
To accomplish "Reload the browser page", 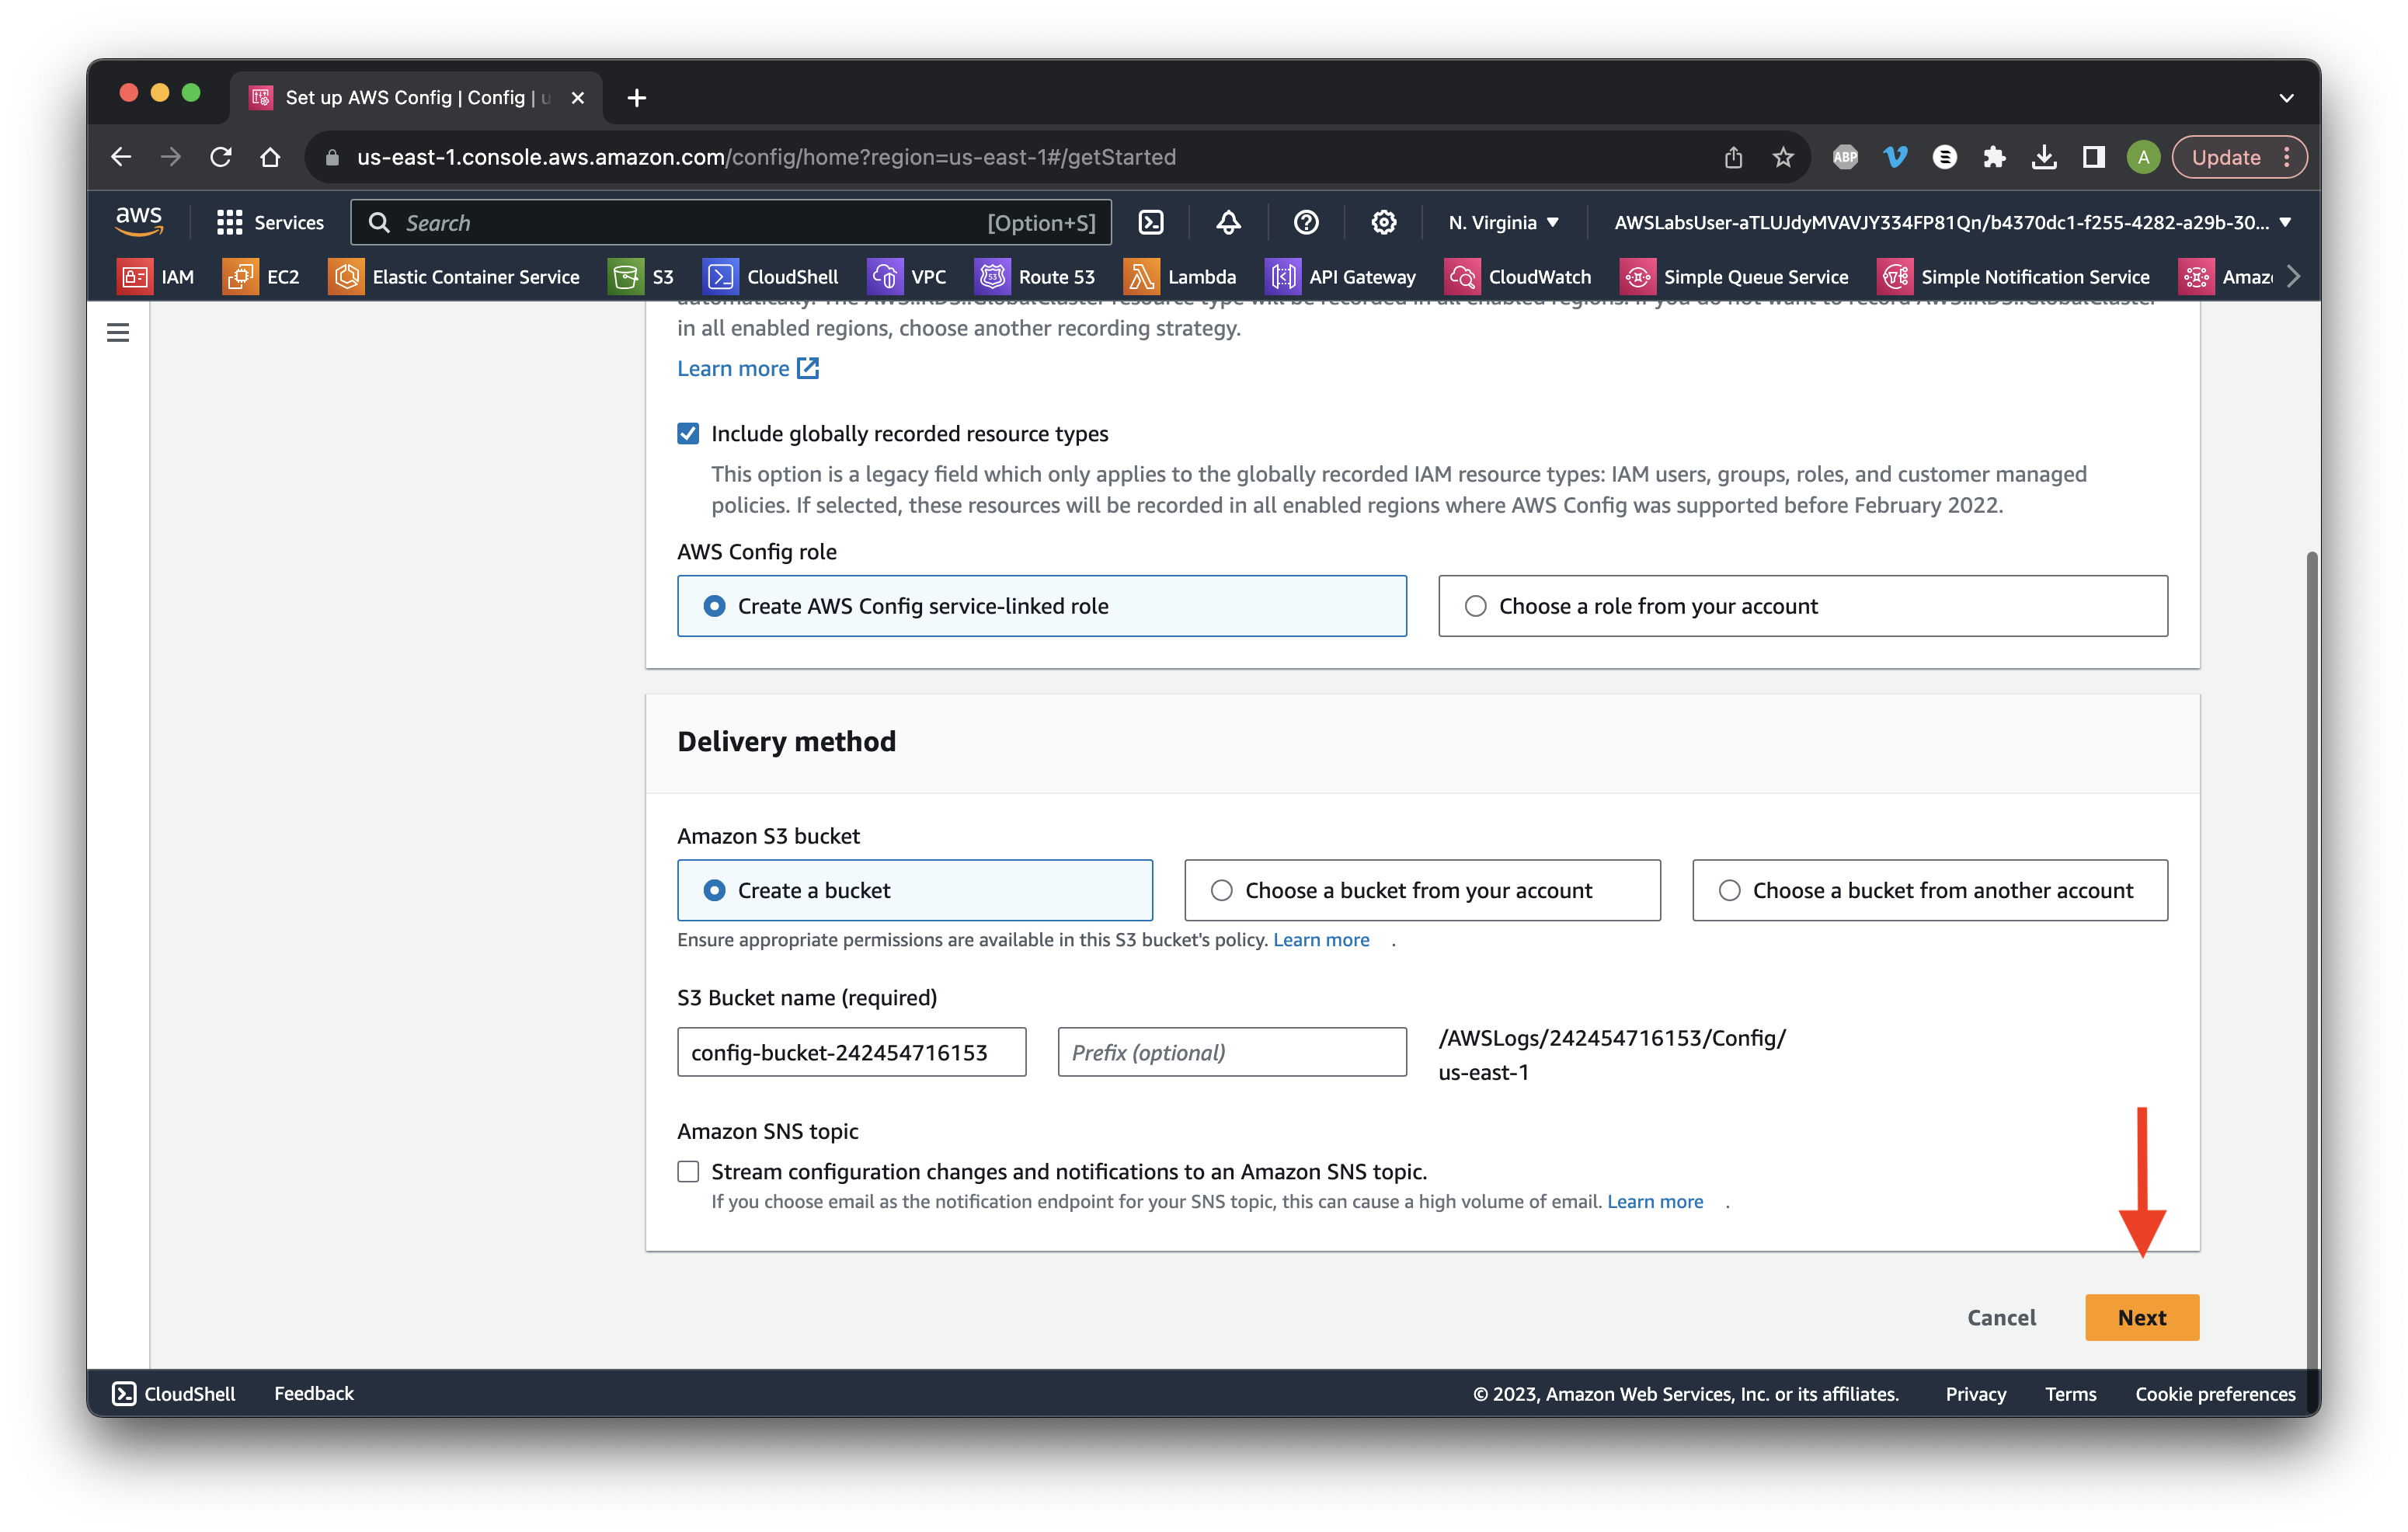I will [221, 157].
